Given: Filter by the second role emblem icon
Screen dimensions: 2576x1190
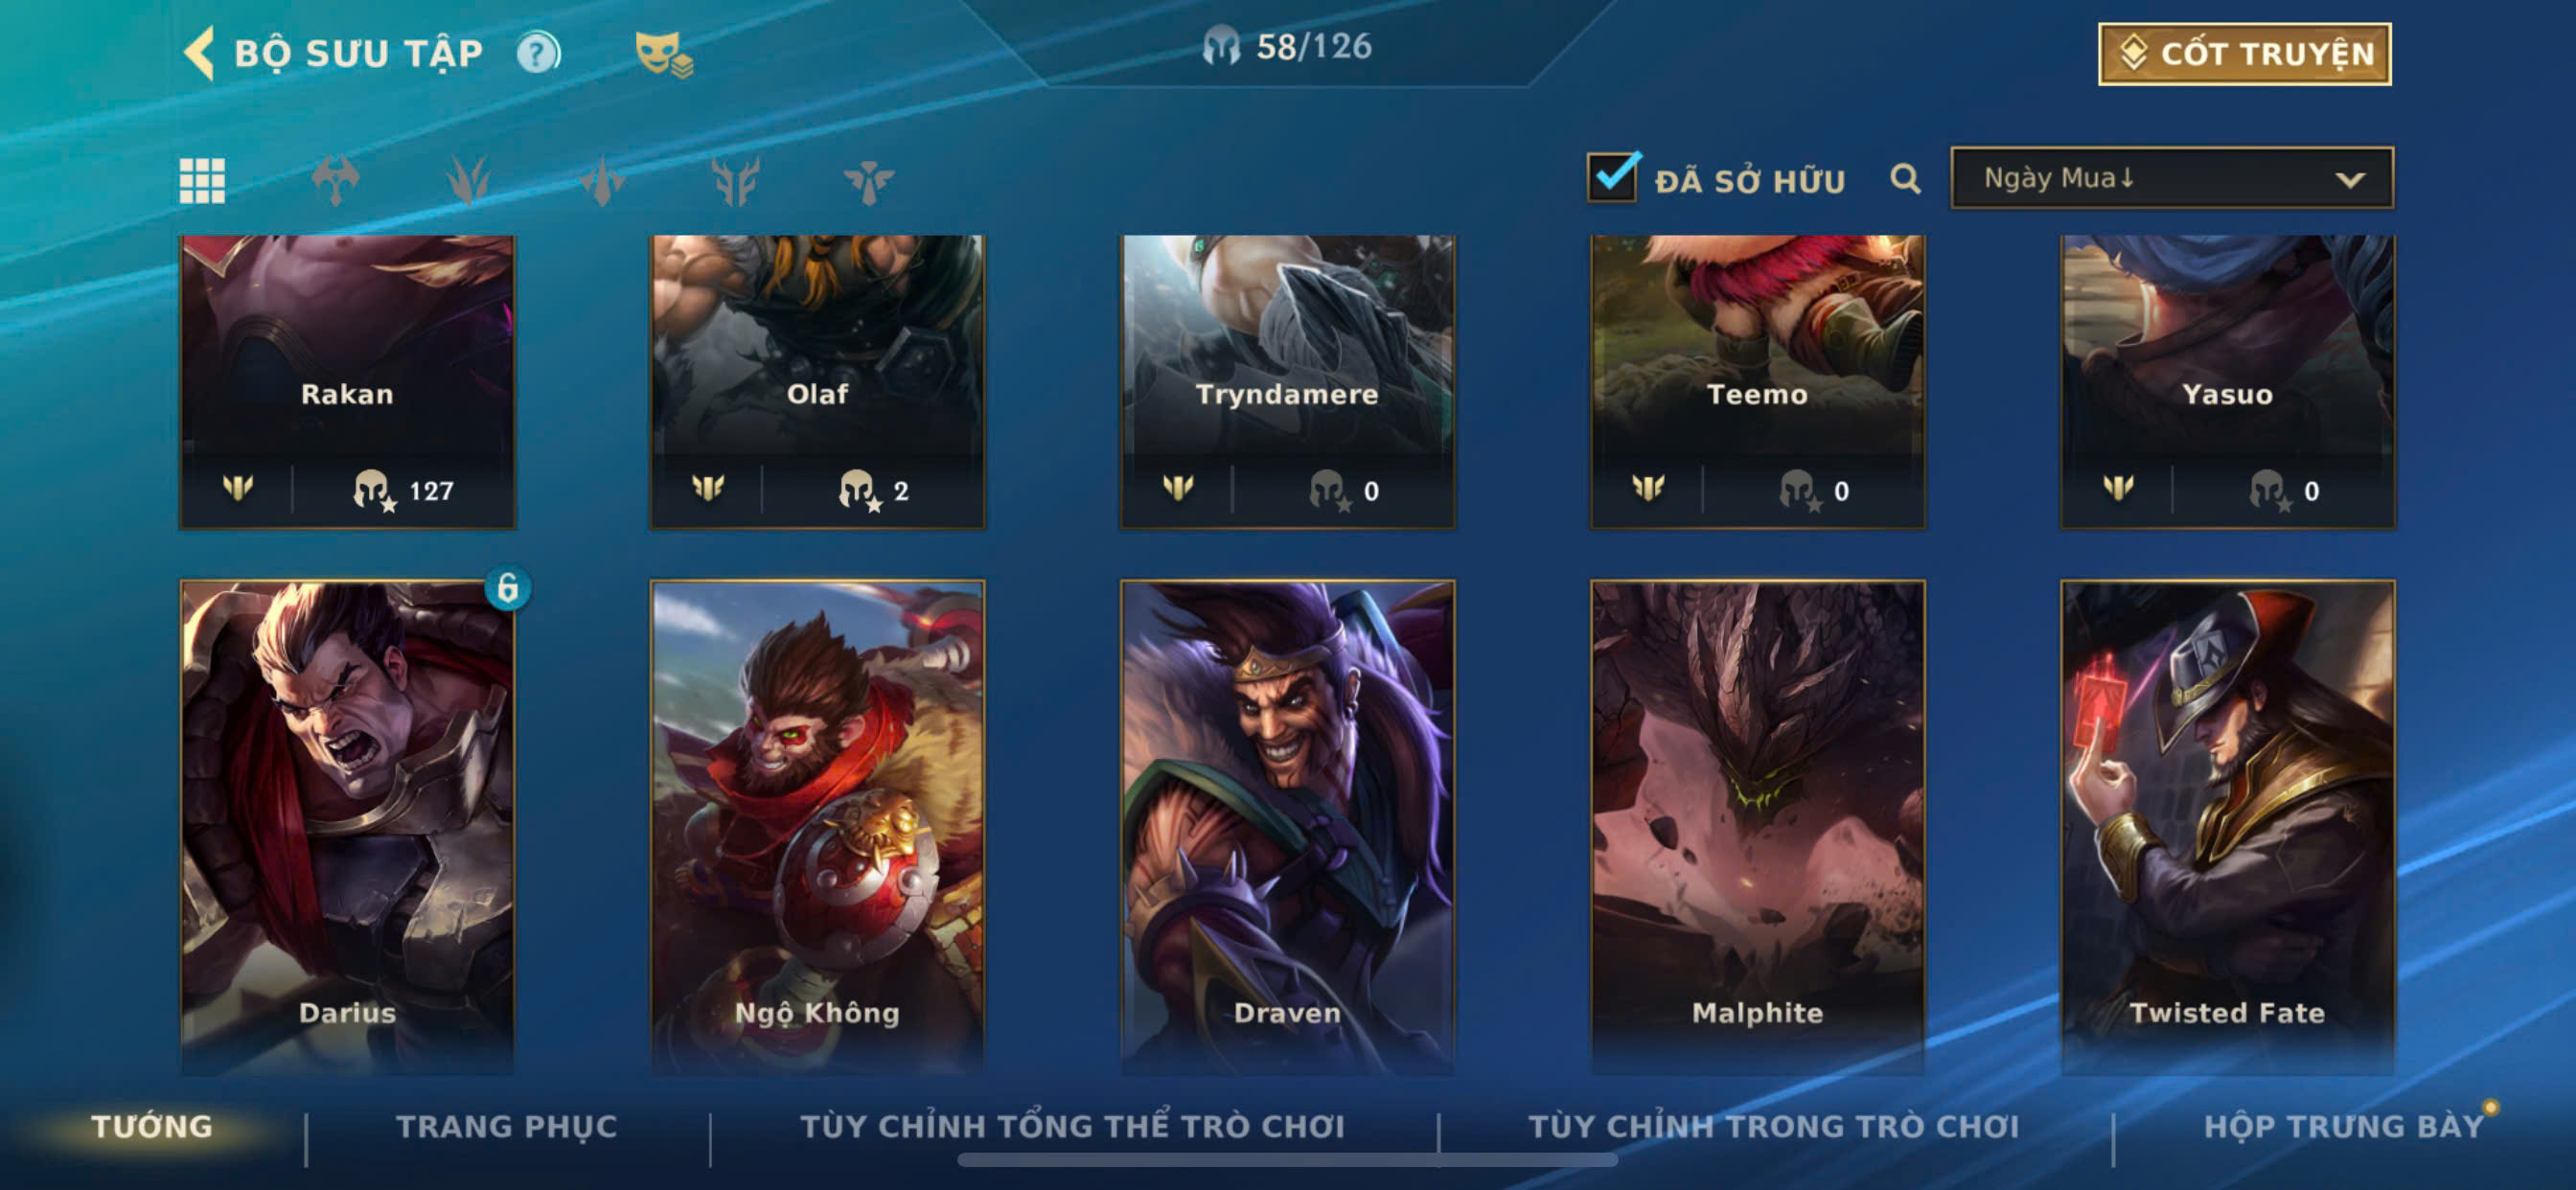Looking at the screenshot, I should (x=468, y=181).
